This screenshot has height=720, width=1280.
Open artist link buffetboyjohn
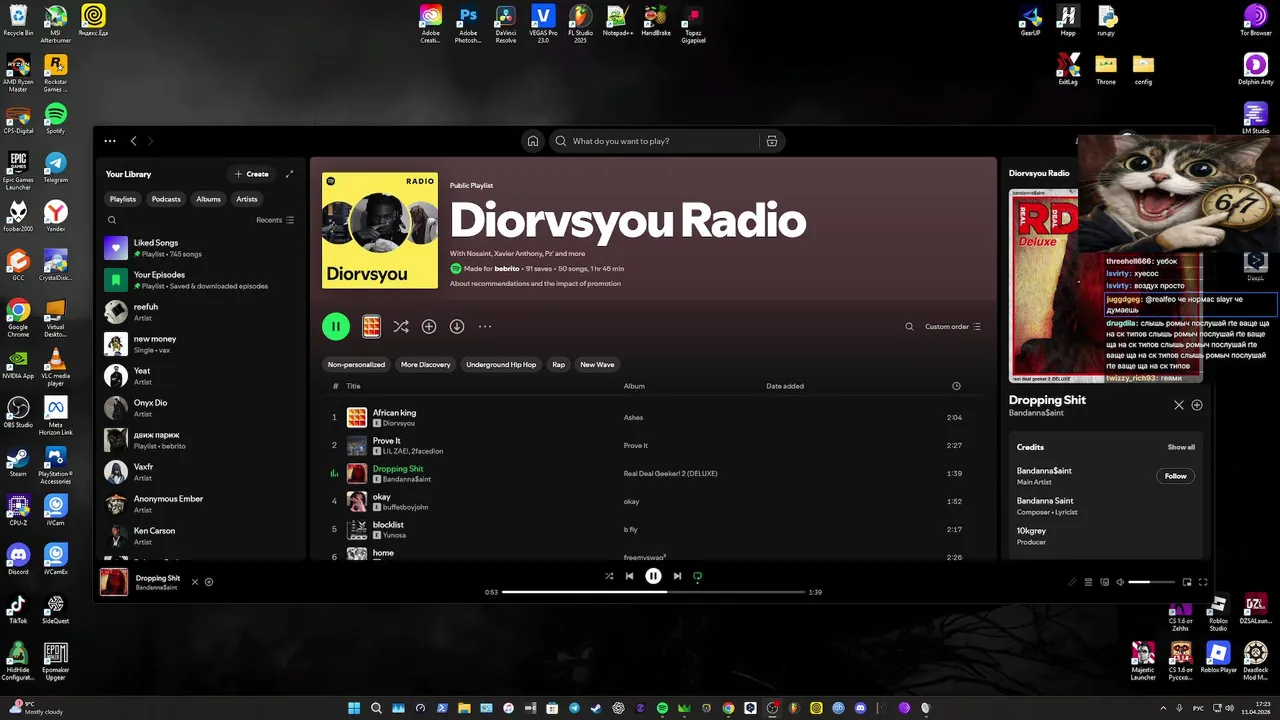click(405, 507)
